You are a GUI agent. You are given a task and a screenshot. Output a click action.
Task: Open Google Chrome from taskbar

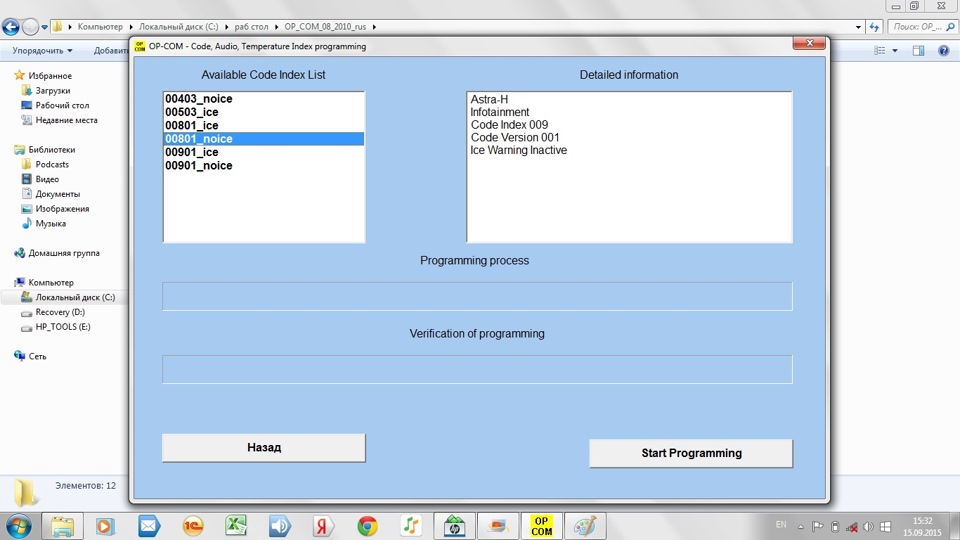point(367,526)
